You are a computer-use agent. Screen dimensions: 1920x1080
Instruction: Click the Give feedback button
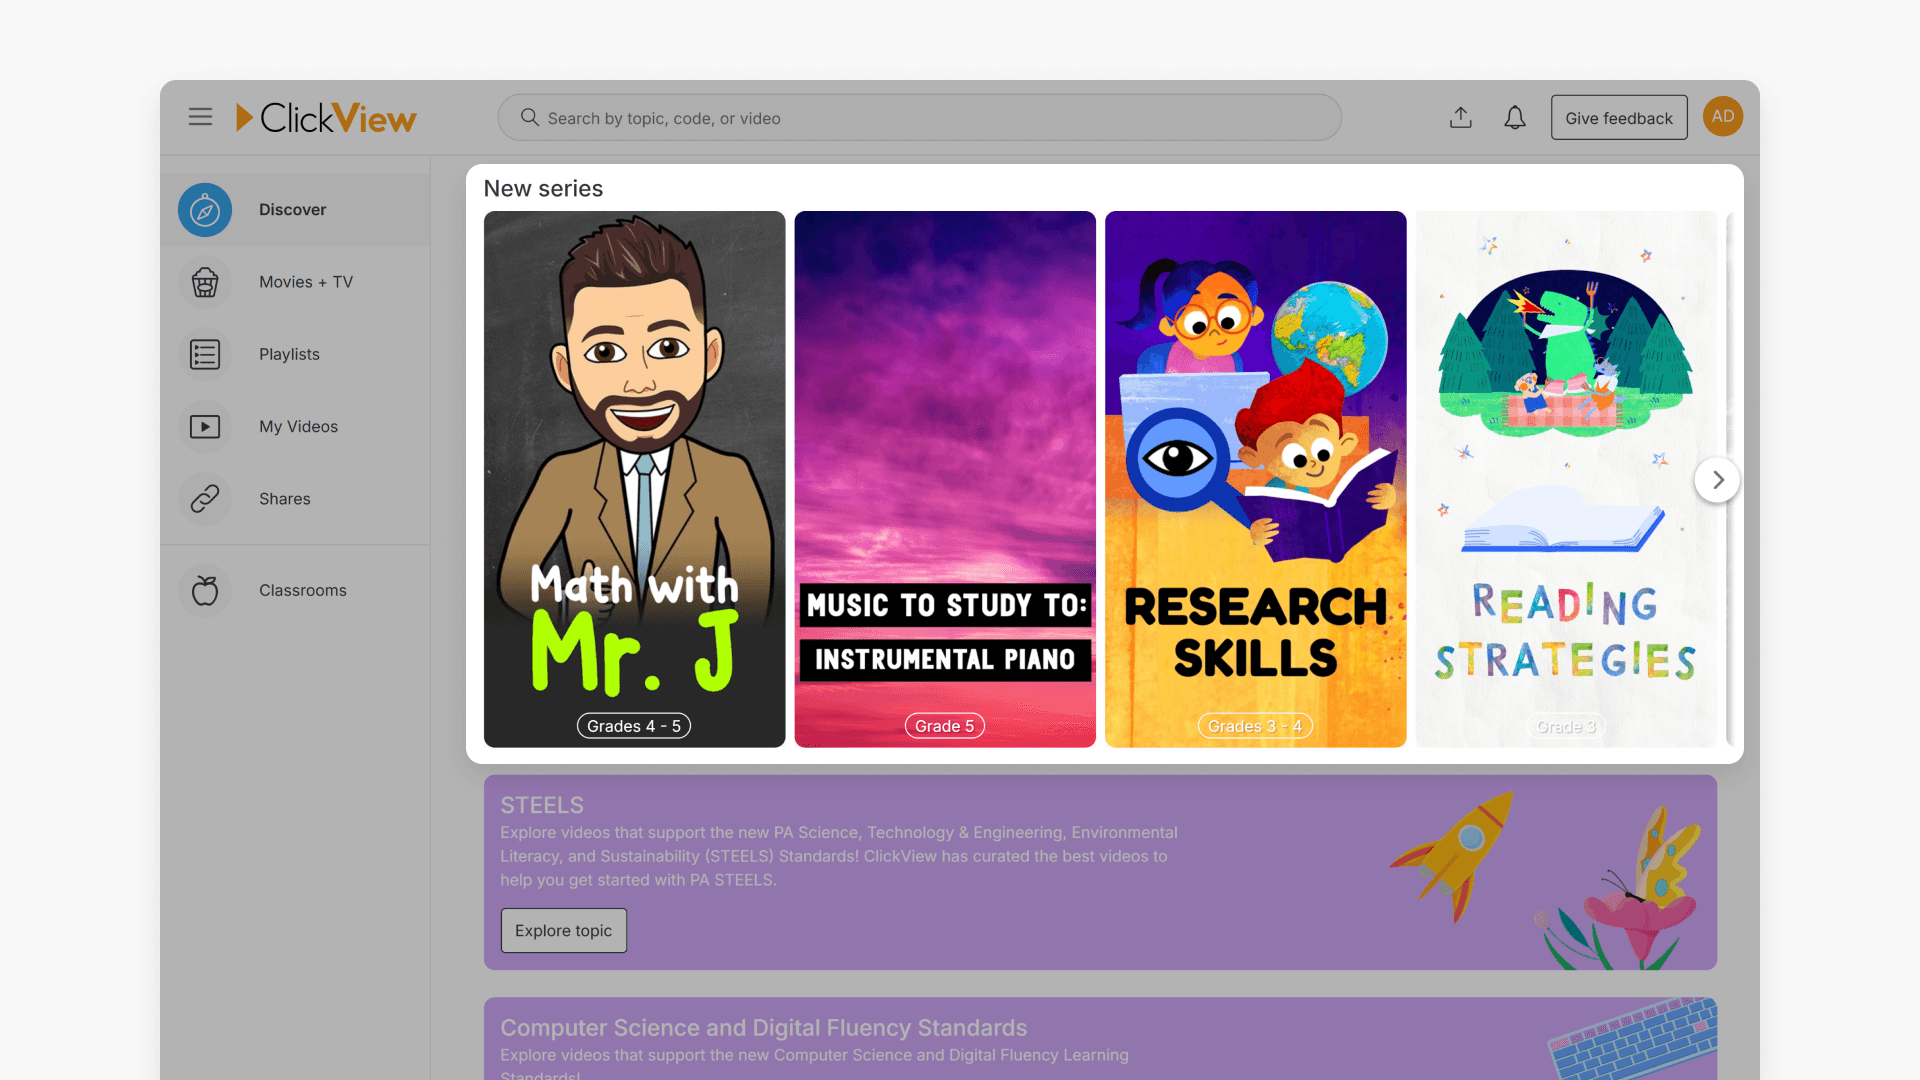1618,117
